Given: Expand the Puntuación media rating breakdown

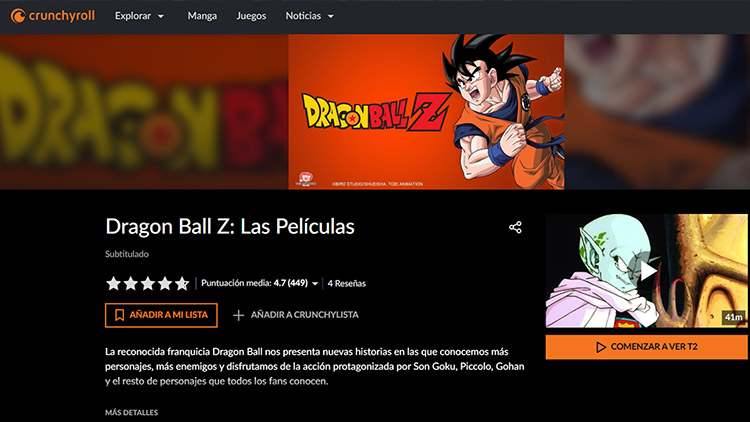Looking at the screenshot, I should (x=260, y=283).
